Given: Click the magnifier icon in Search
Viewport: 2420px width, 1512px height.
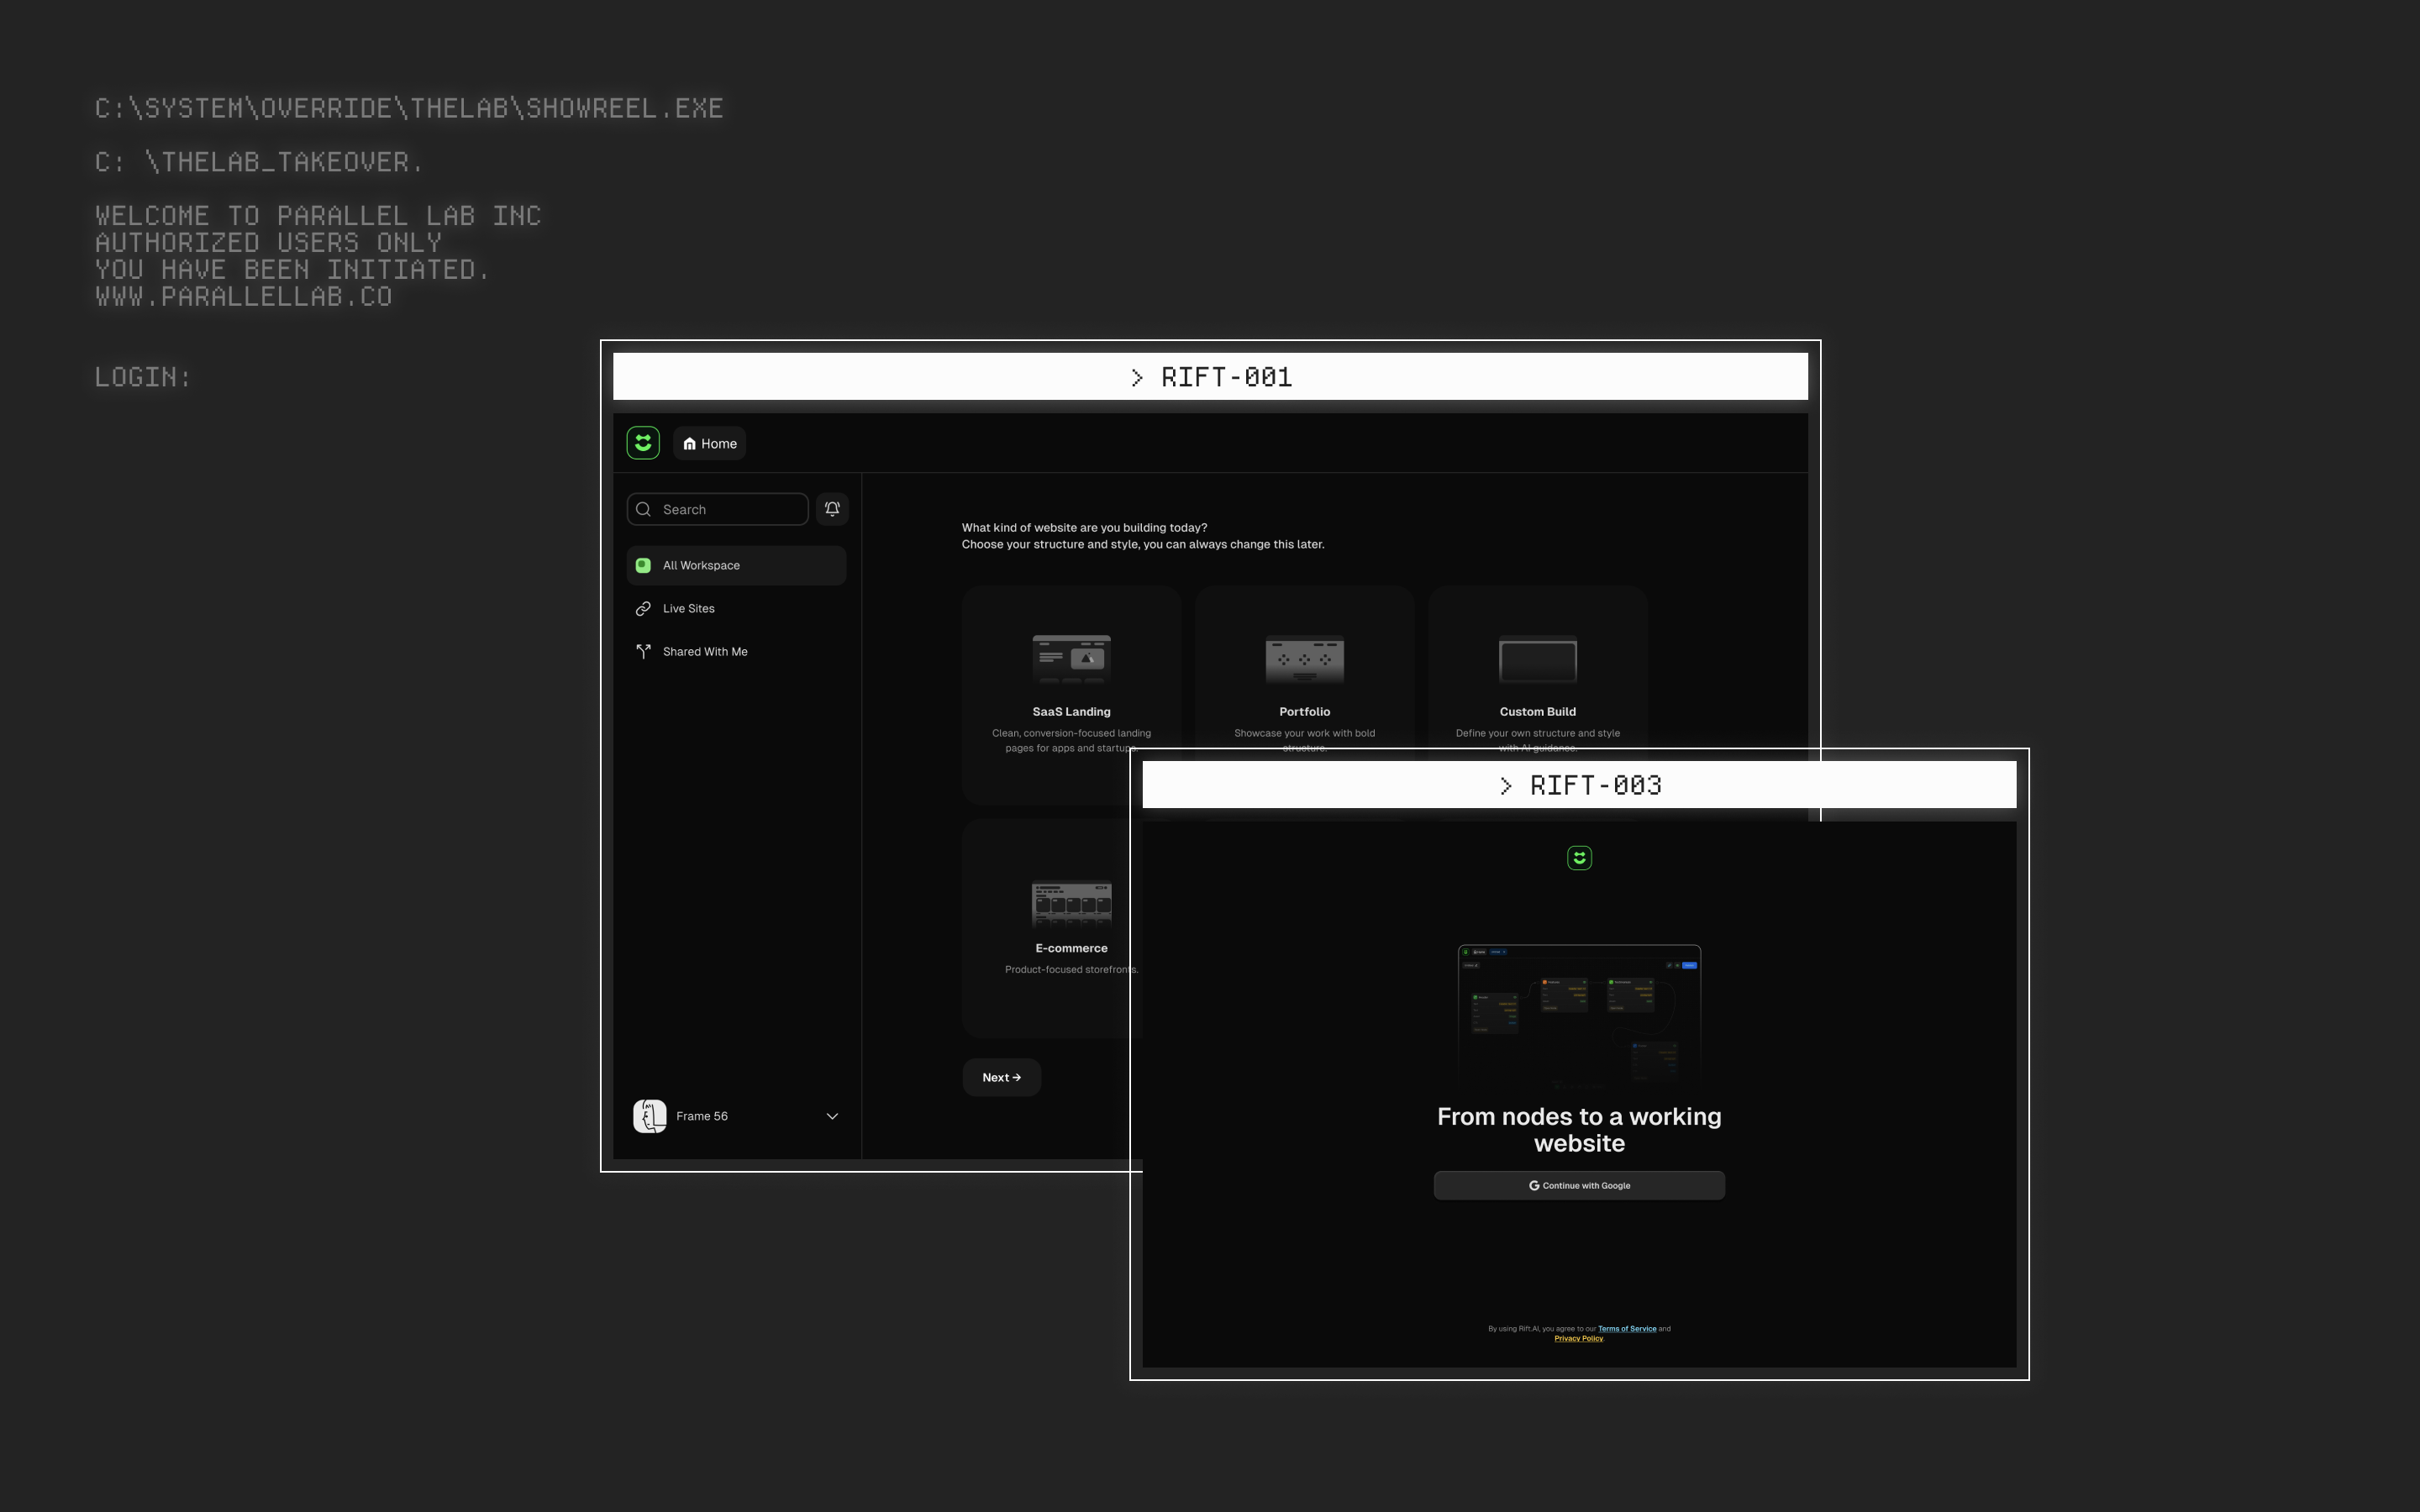Looking at the screenshot, I should [x=645, y=509].
